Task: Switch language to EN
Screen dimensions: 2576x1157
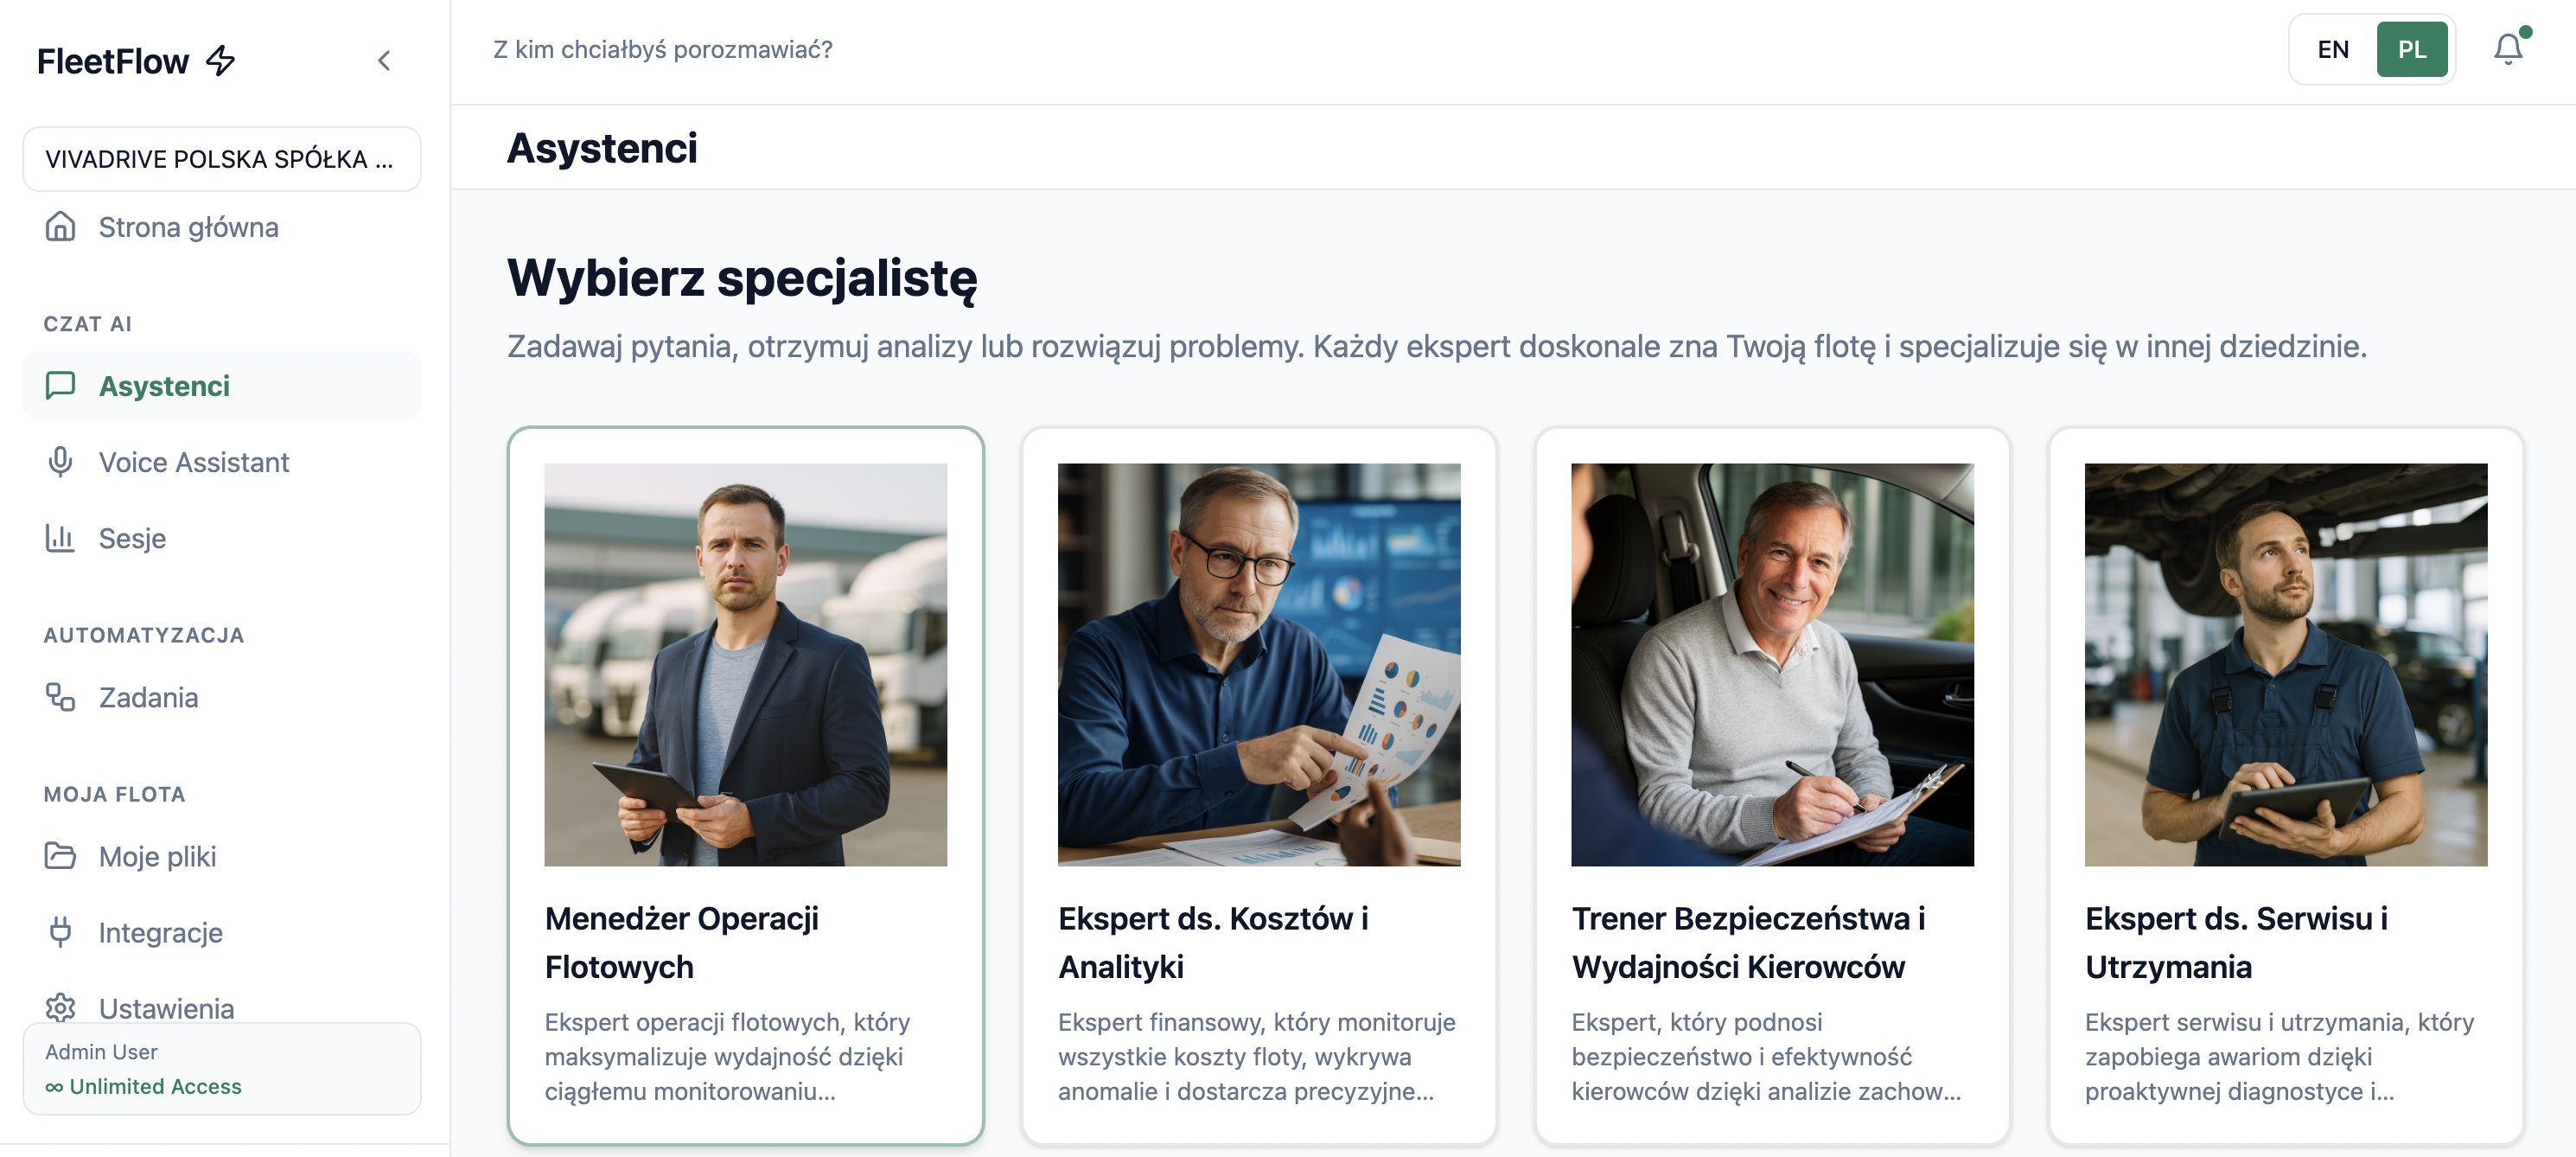Action: [x=2332, y=49]
